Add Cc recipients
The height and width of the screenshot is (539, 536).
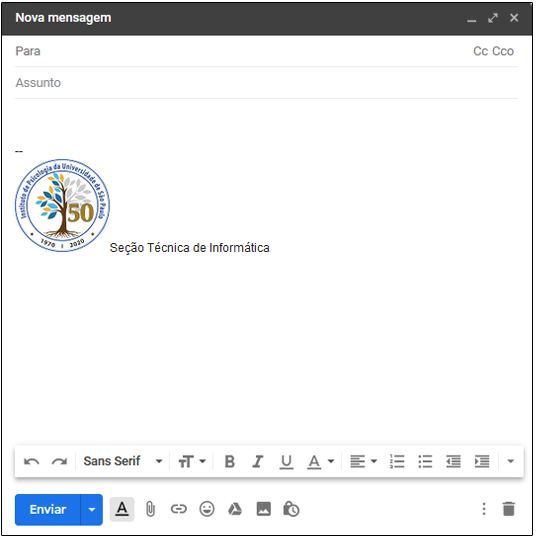(481, 51)
